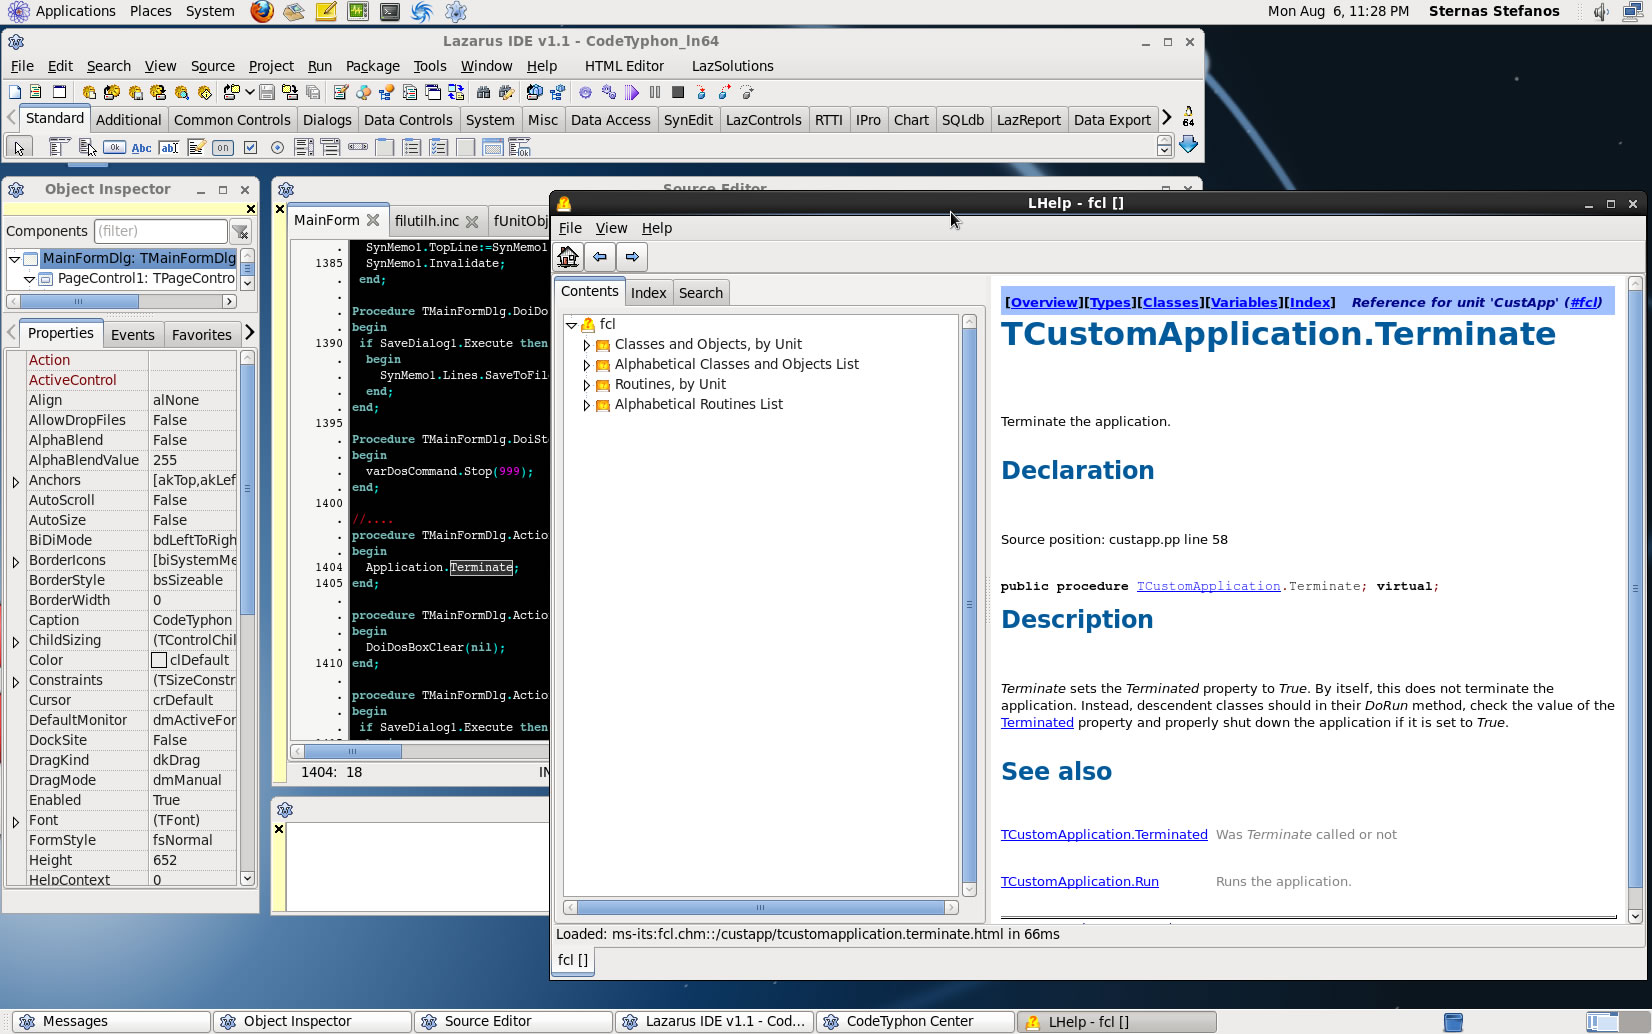1652x1034 pixels.
Task: Open the TCustomApplication.Terminated see-also link
Action: point(1104,834)
